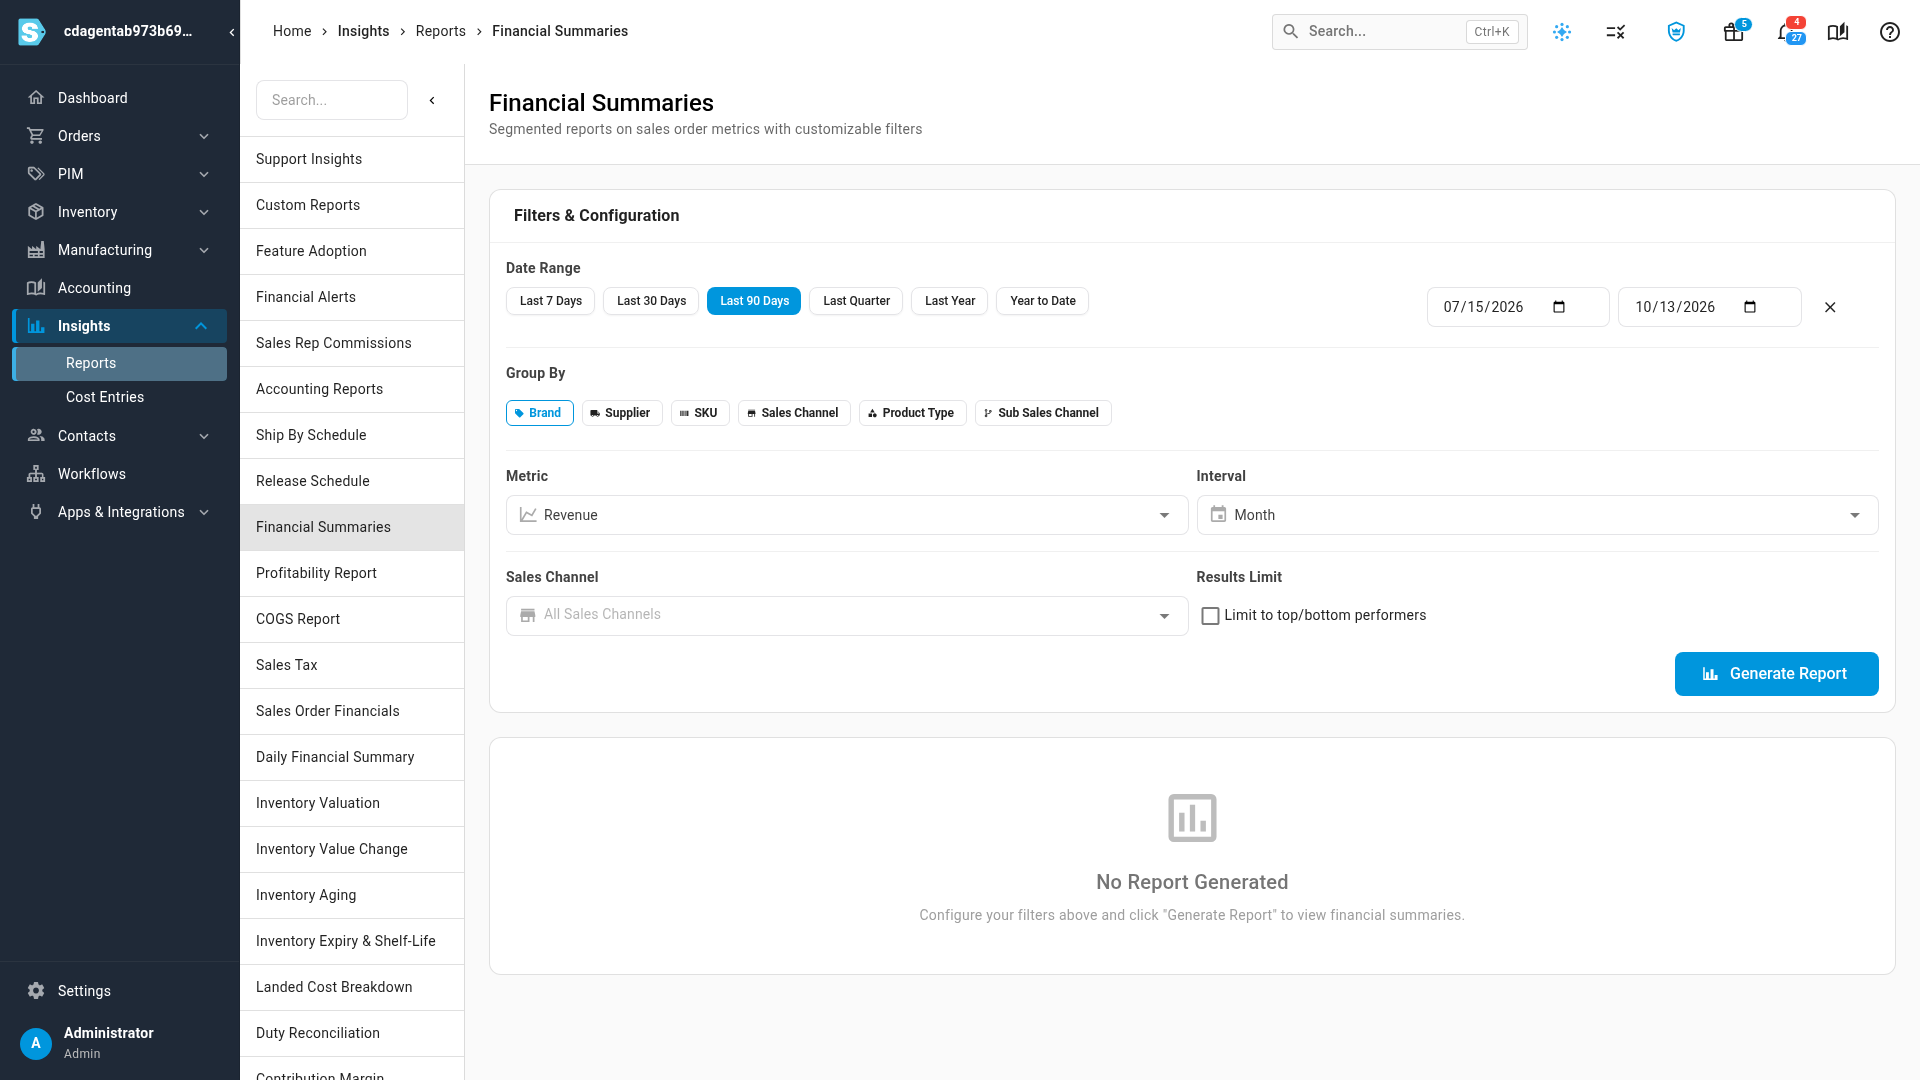This screenshot has width=1920, height=1080.
Task: Toggle the Brand group-by chip
Action: 539,413
